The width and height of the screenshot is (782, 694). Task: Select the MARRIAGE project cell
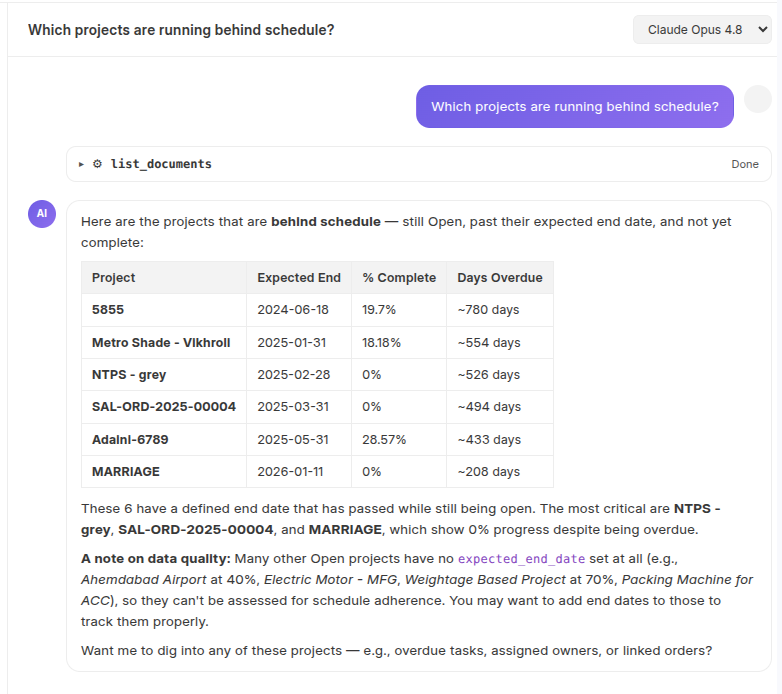(164, 472)
